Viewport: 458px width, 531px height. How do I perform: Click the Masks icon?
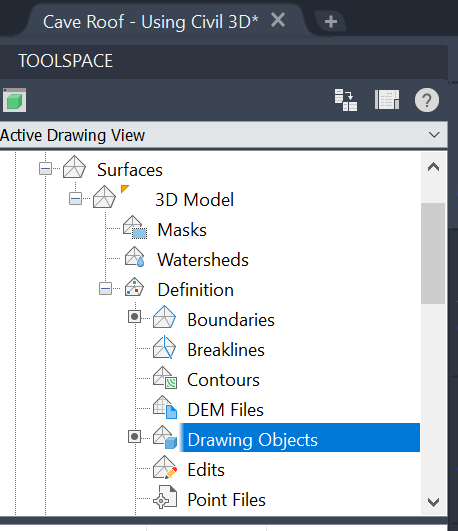point(135,227)
